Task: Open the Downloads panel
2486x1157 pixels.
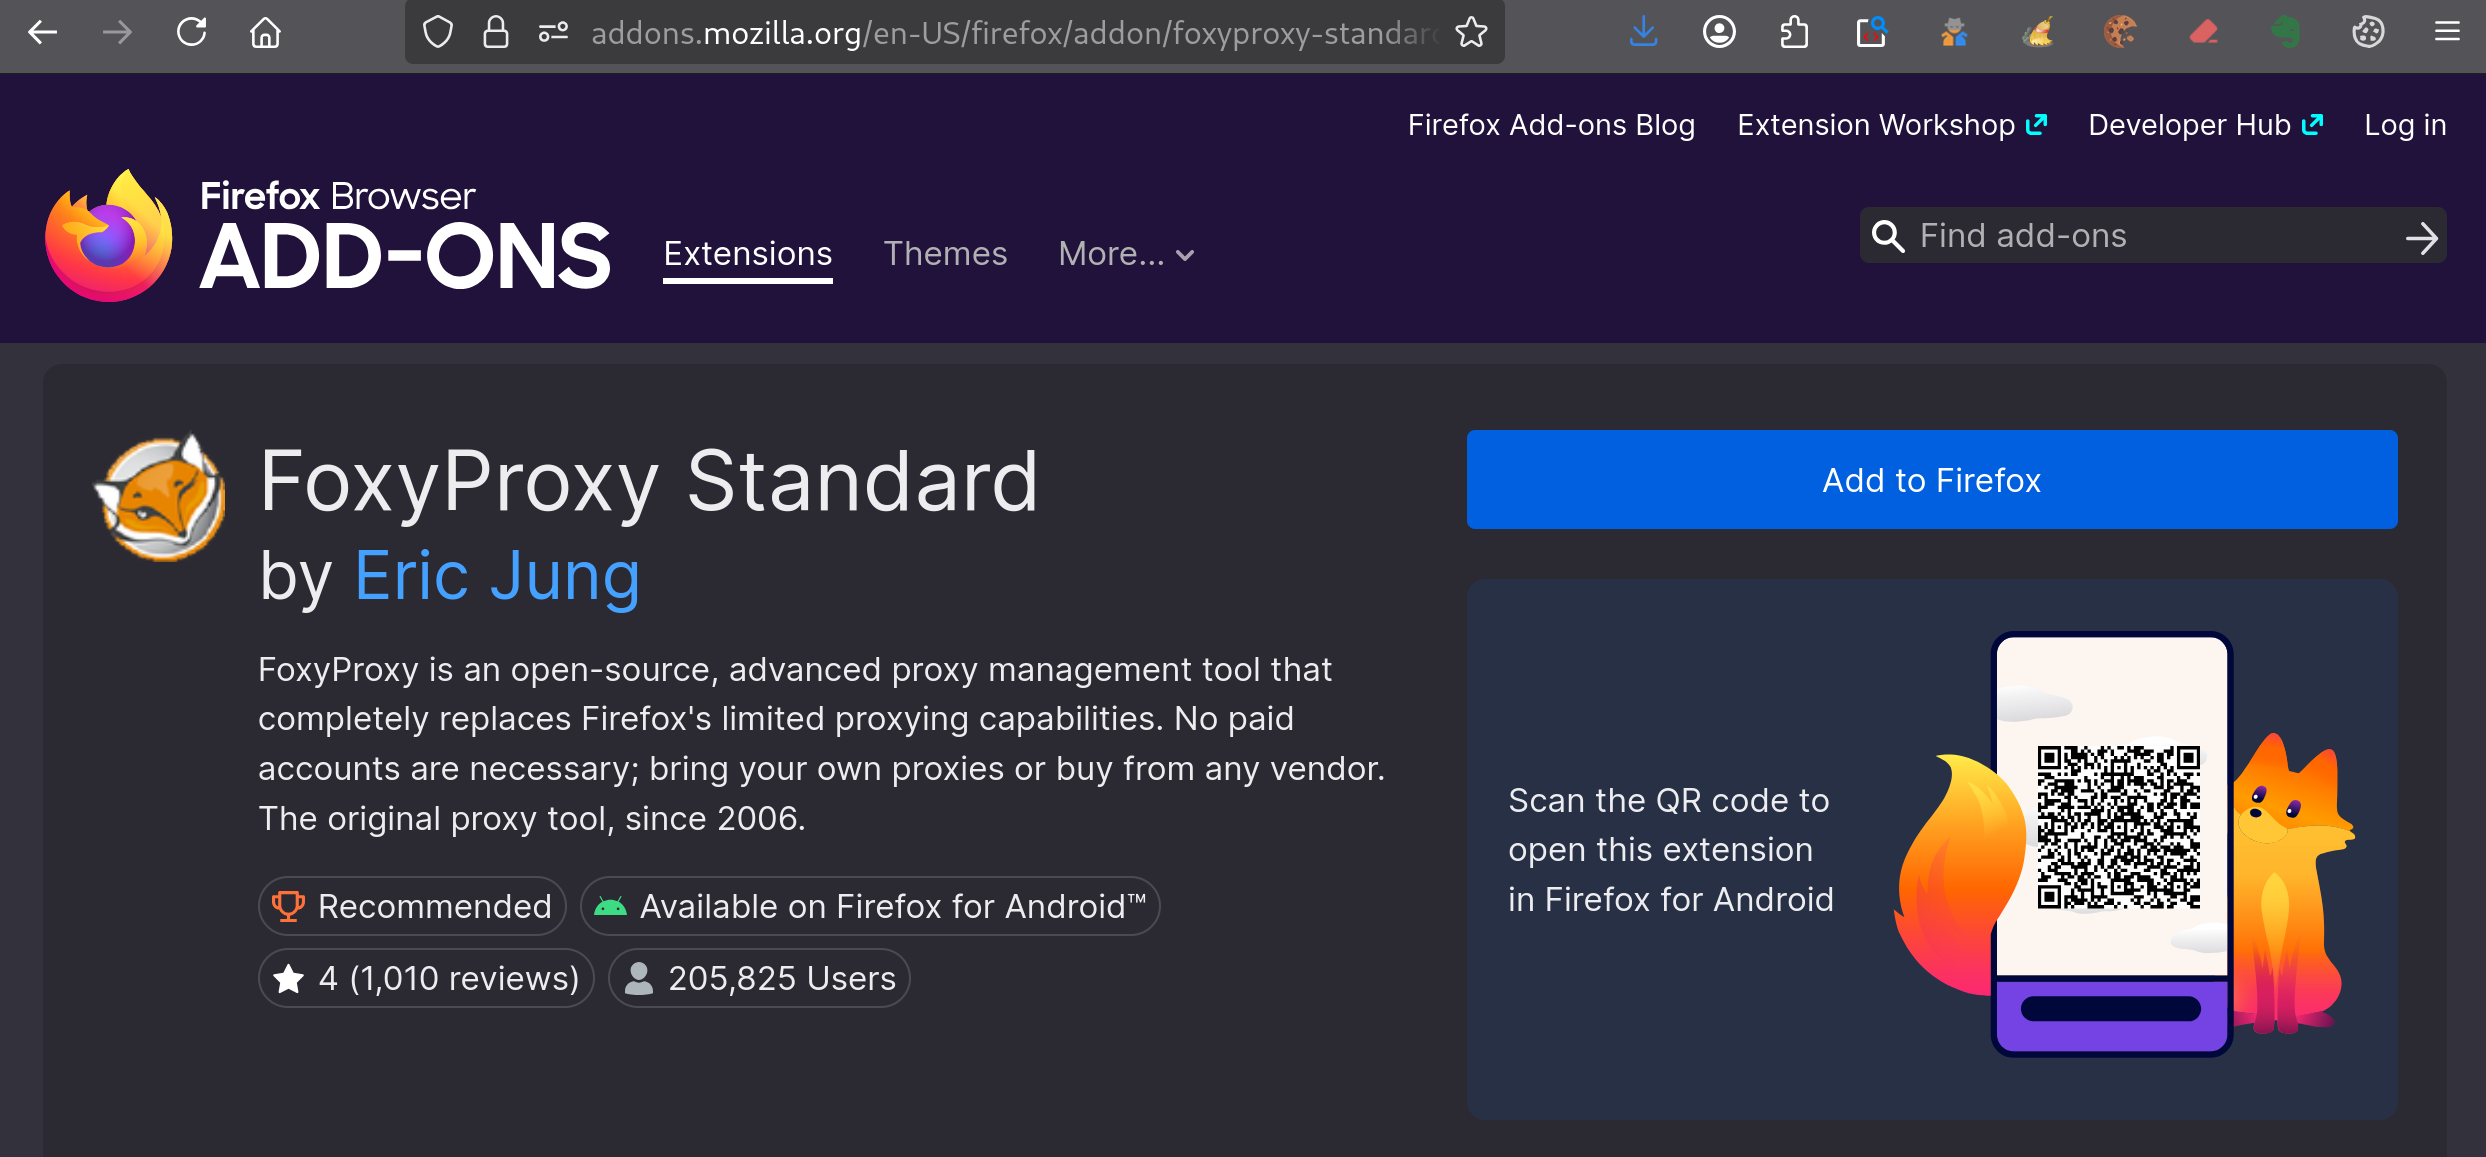Action: click(x=1643, y=33)
